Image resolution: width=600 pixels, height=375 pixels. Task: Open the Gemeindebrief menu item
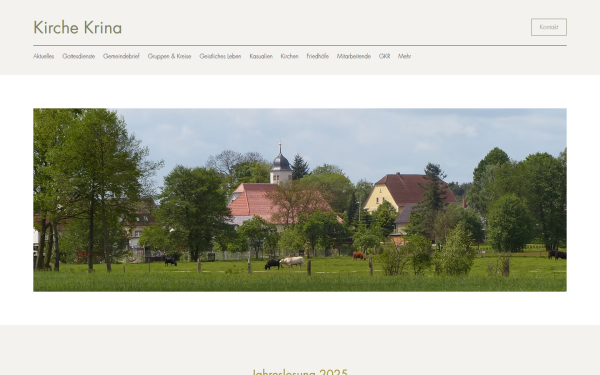121,56
